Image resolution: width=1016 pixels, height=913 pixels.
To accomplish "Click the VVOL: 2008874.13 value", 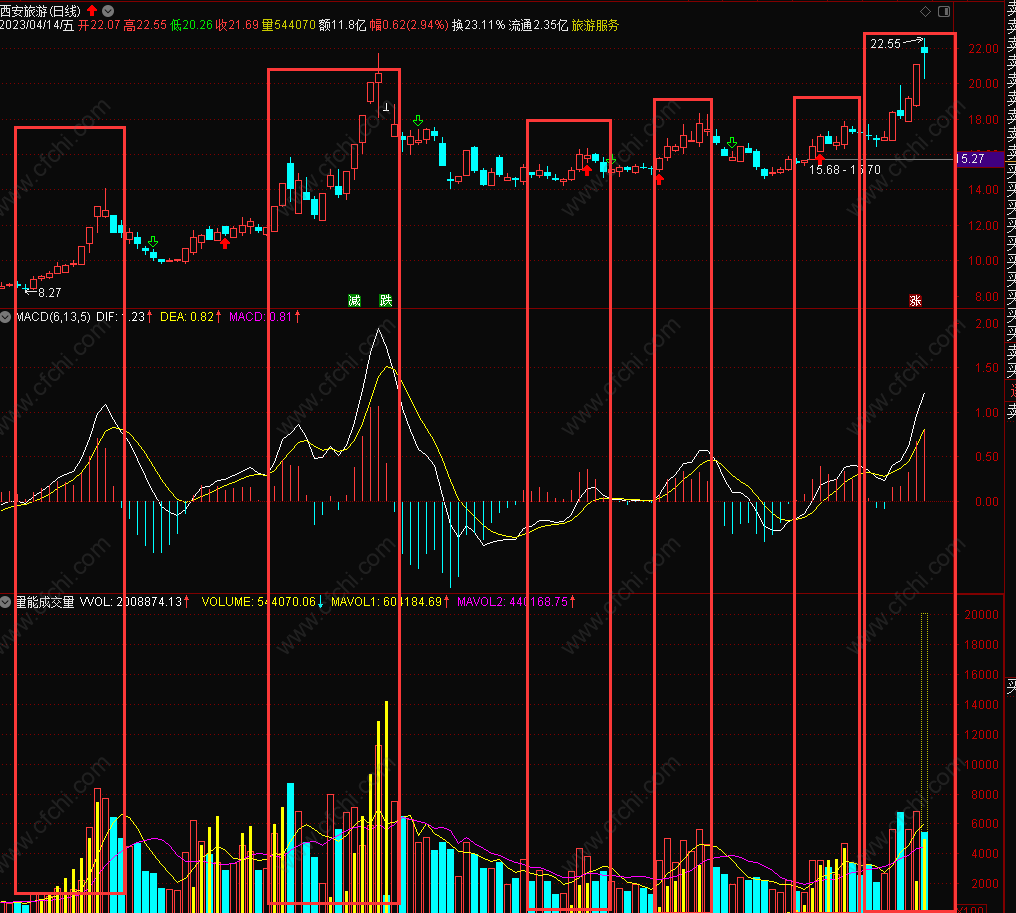I will (x=131, y=602).
